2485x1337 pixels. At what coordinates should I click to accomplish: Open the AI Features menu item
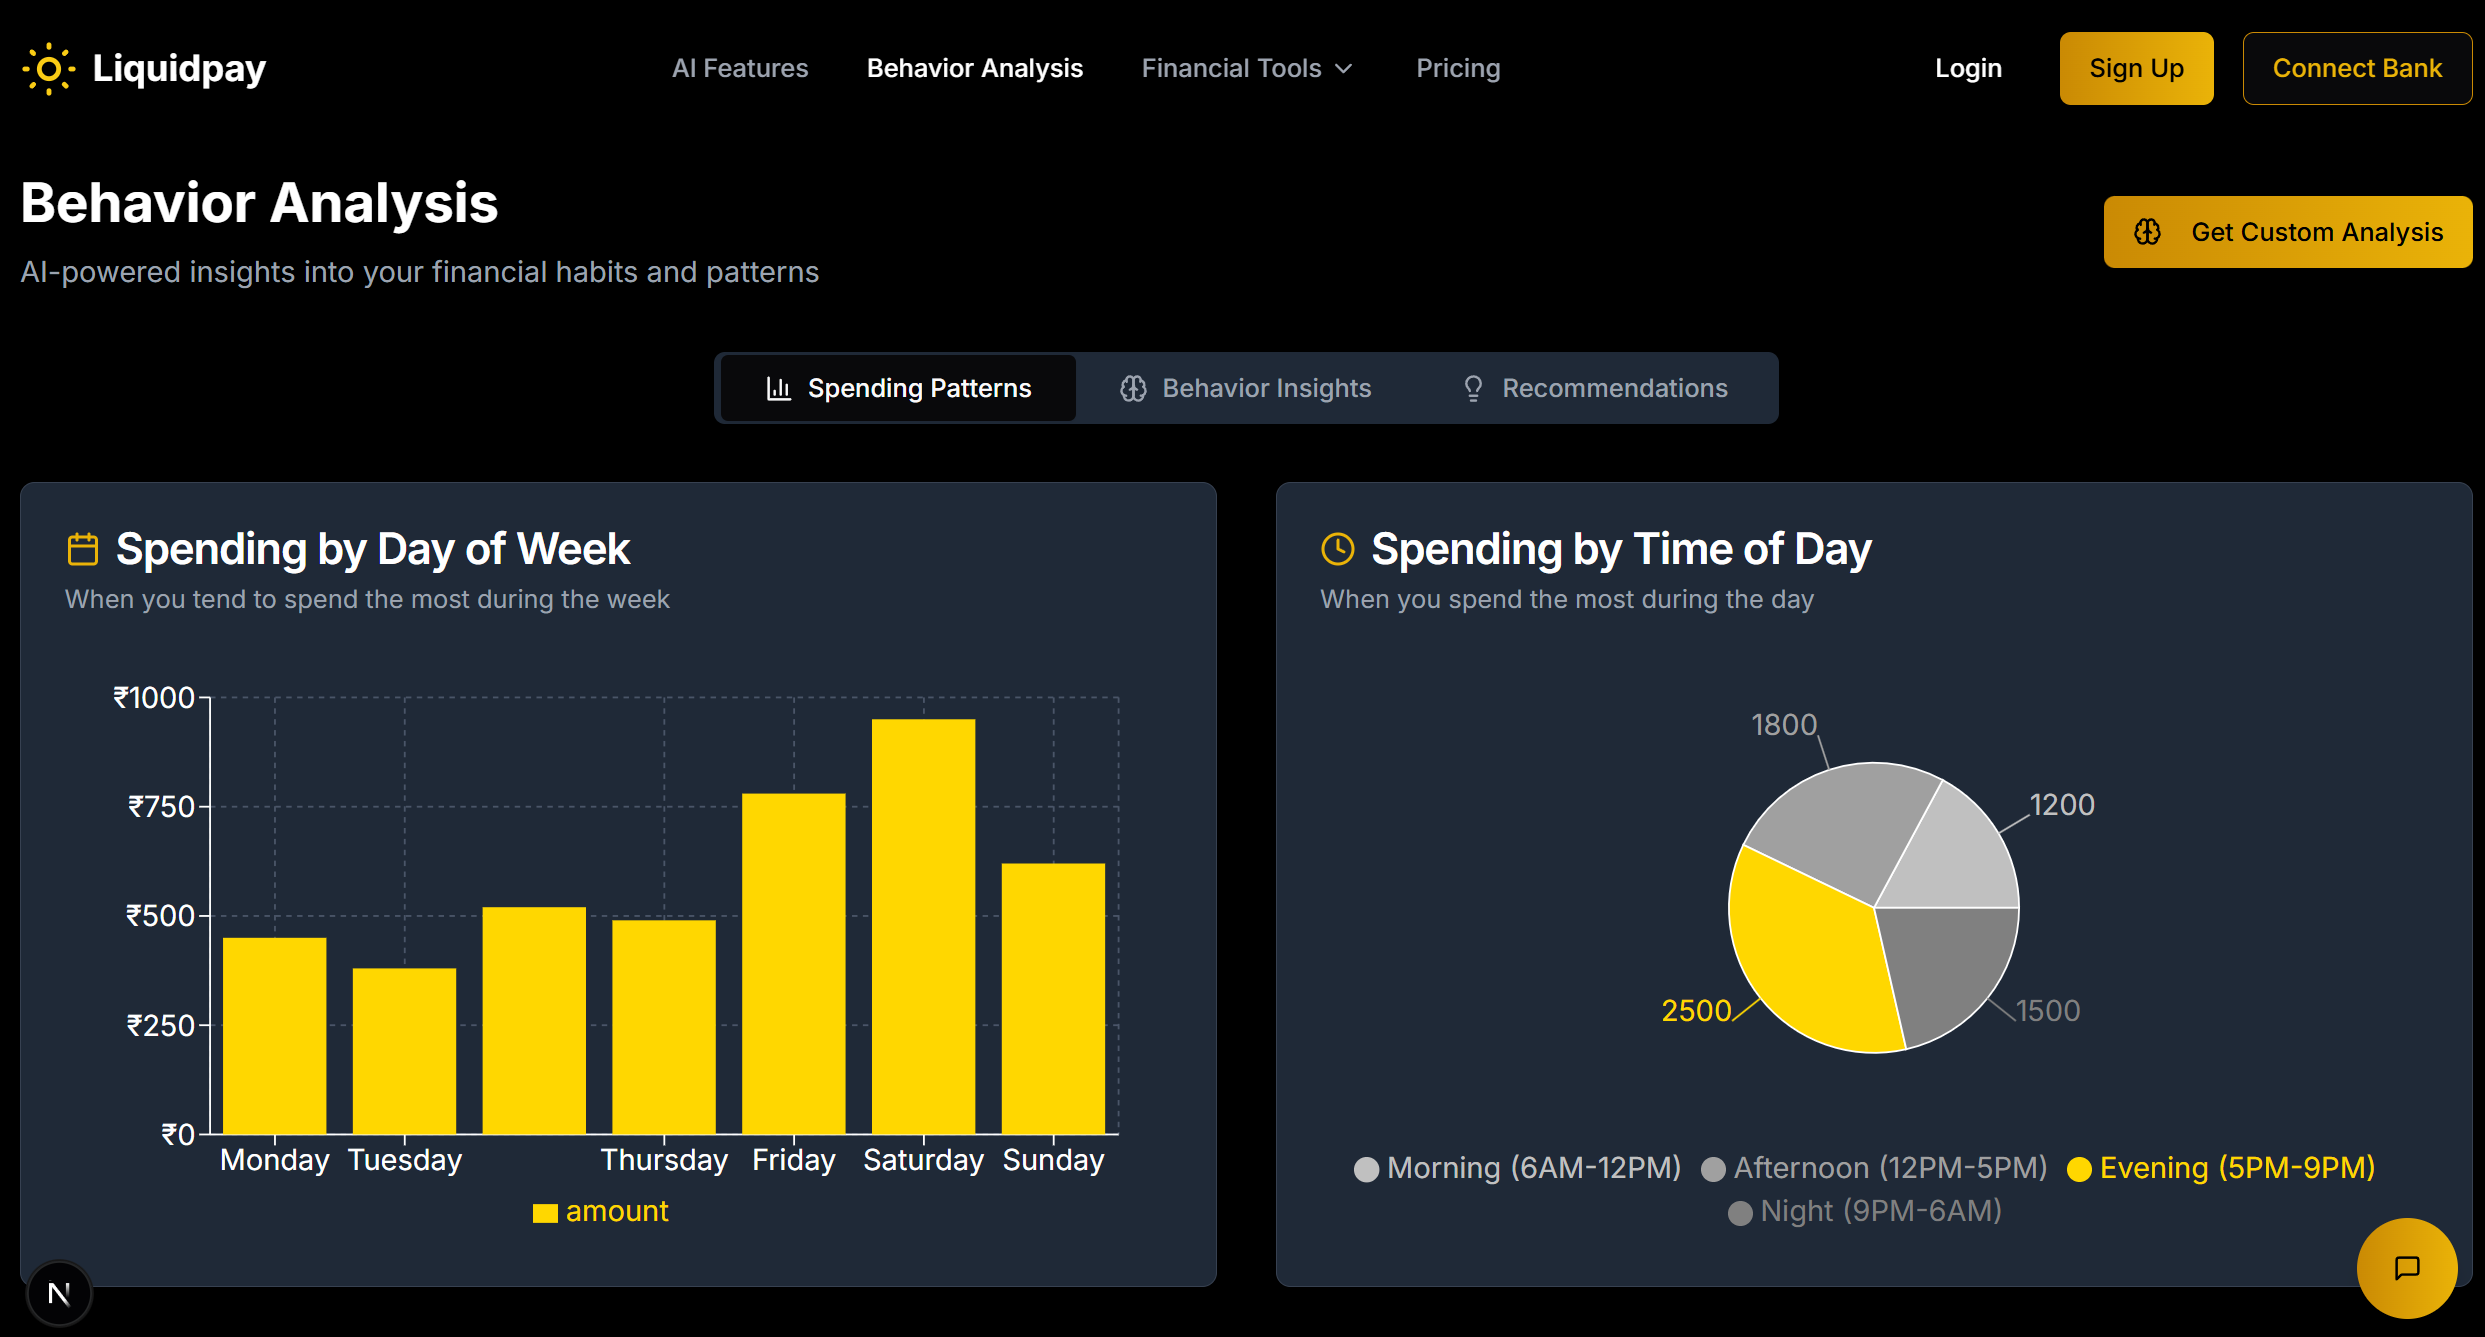click(x=740, y=68)
